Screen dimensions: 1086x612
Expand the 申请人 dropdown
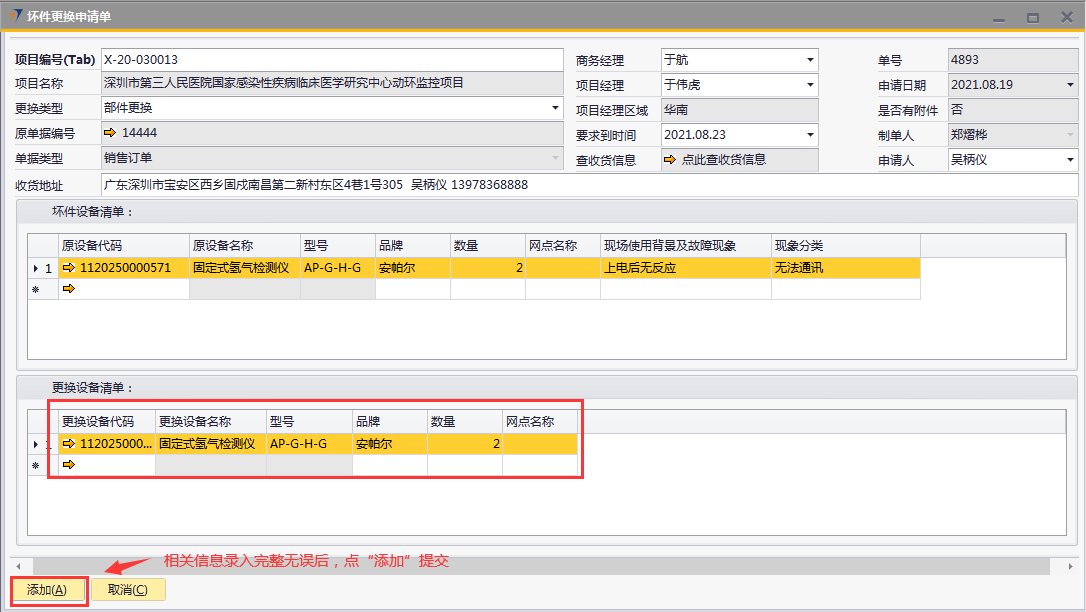pos(1070,160)
